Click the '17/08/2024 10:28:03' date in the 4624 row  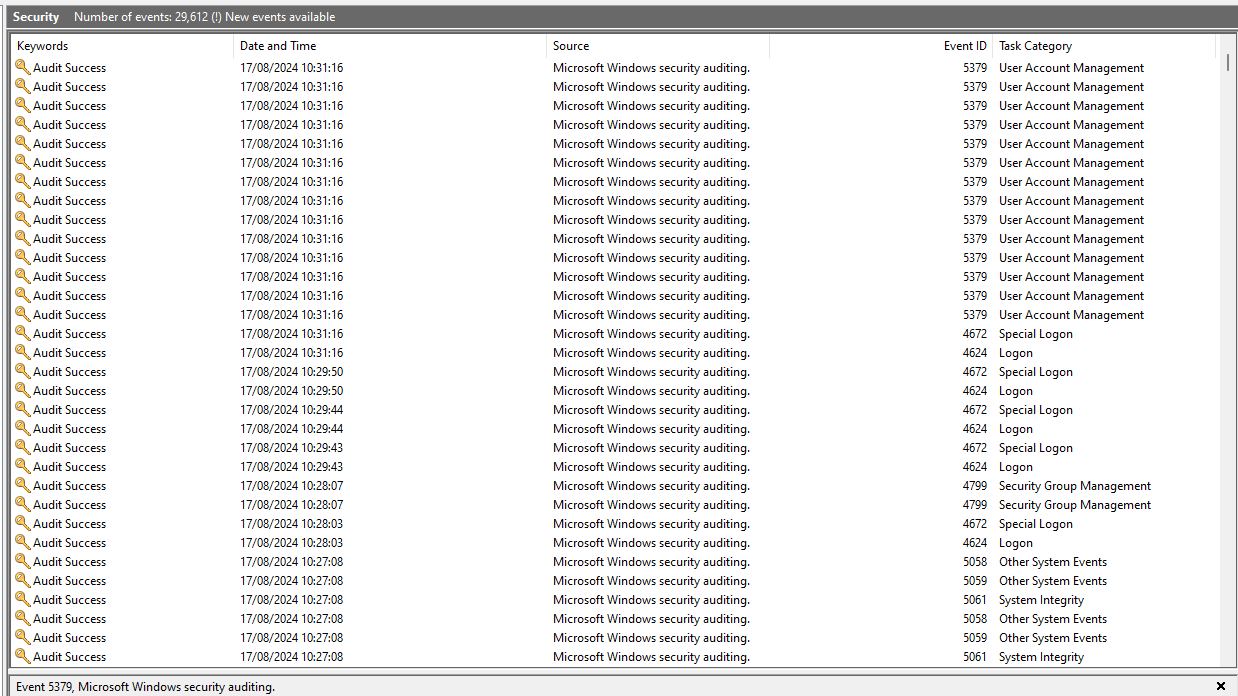pyautogui.click(x=291, y=543)
